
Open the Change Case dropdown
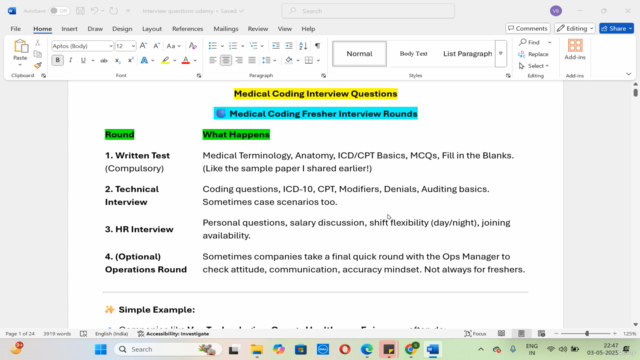click(173, 46)
